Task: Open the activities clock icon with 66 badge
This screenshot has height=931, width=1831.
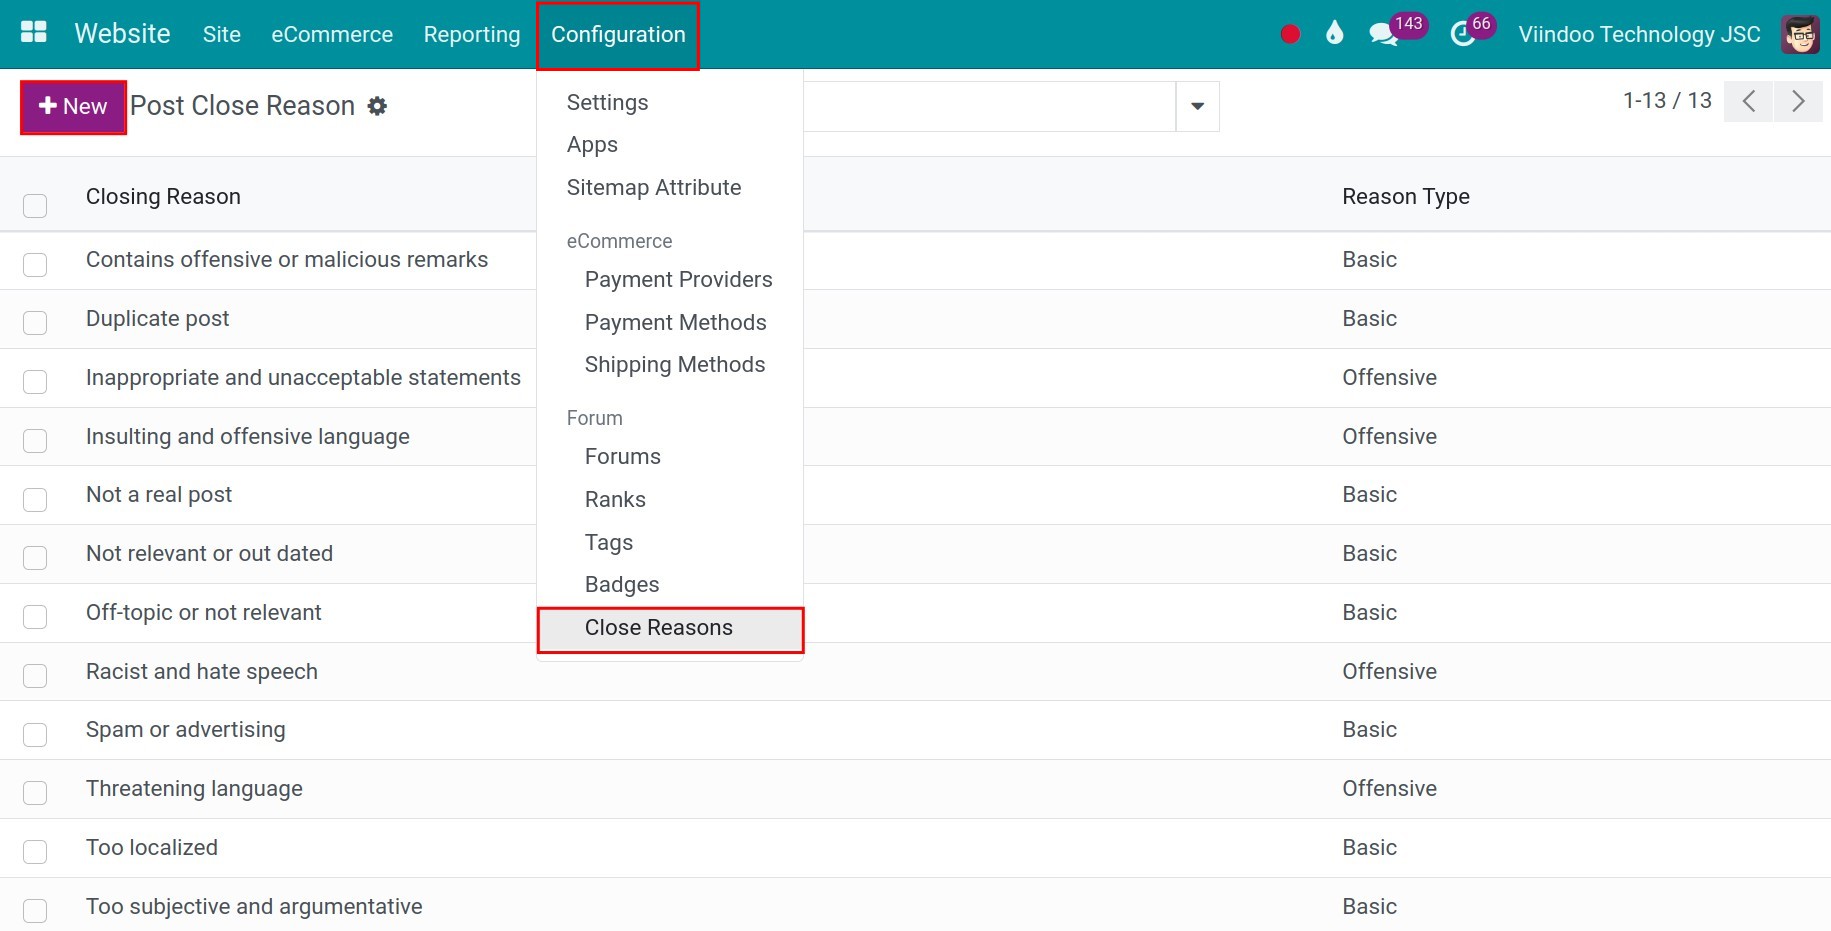Action: click(x=1472, y=31)
